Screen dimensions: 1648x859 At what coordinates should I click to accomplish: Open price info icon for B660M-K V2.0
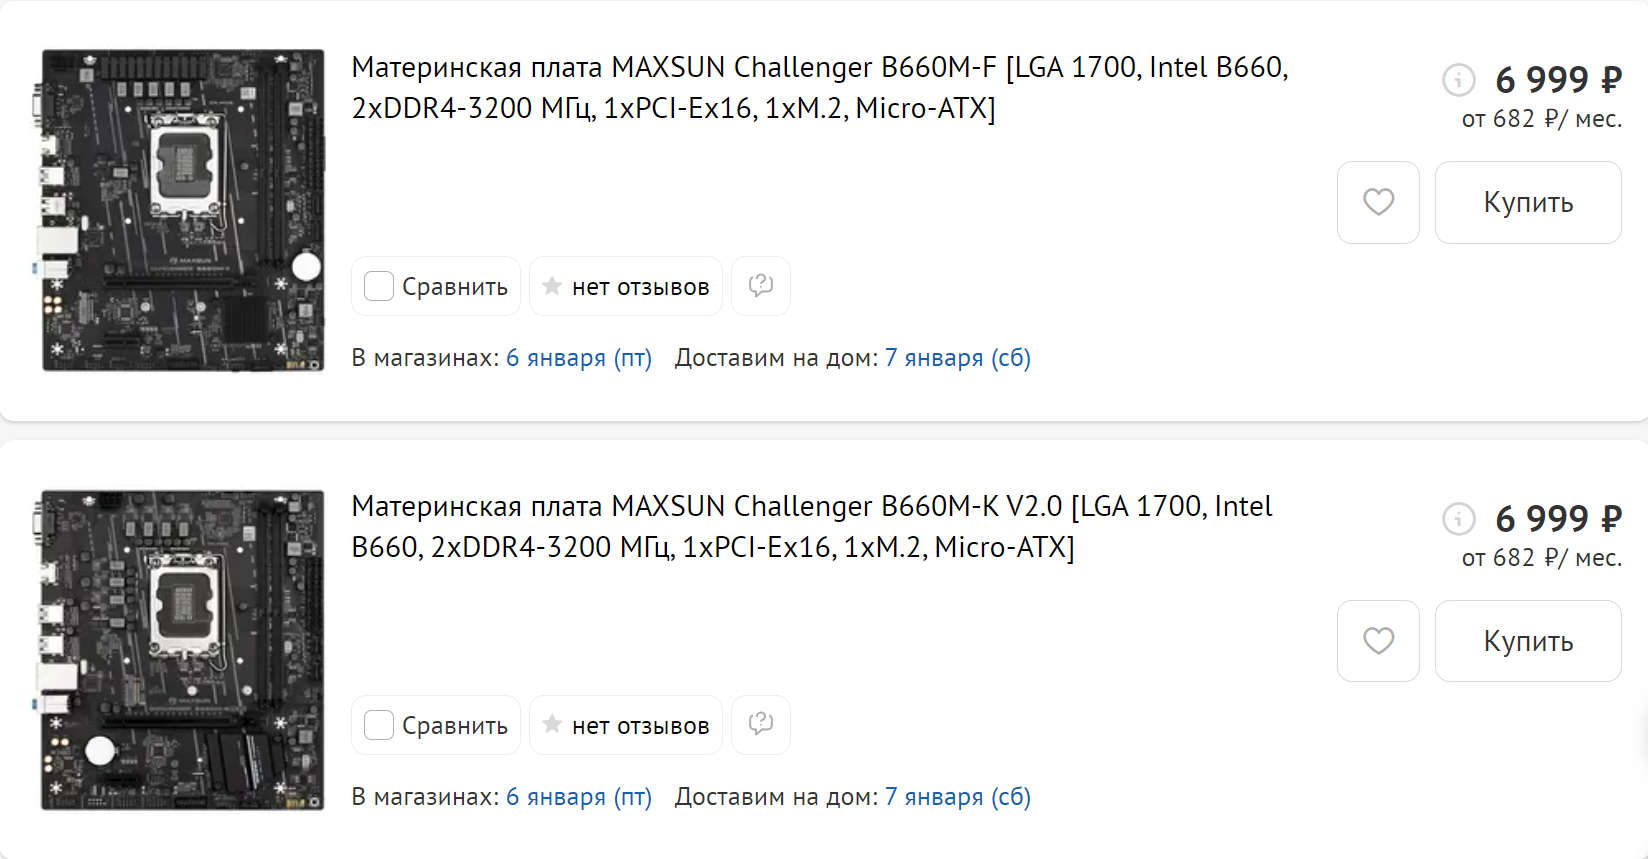[x=1458, y=518]
